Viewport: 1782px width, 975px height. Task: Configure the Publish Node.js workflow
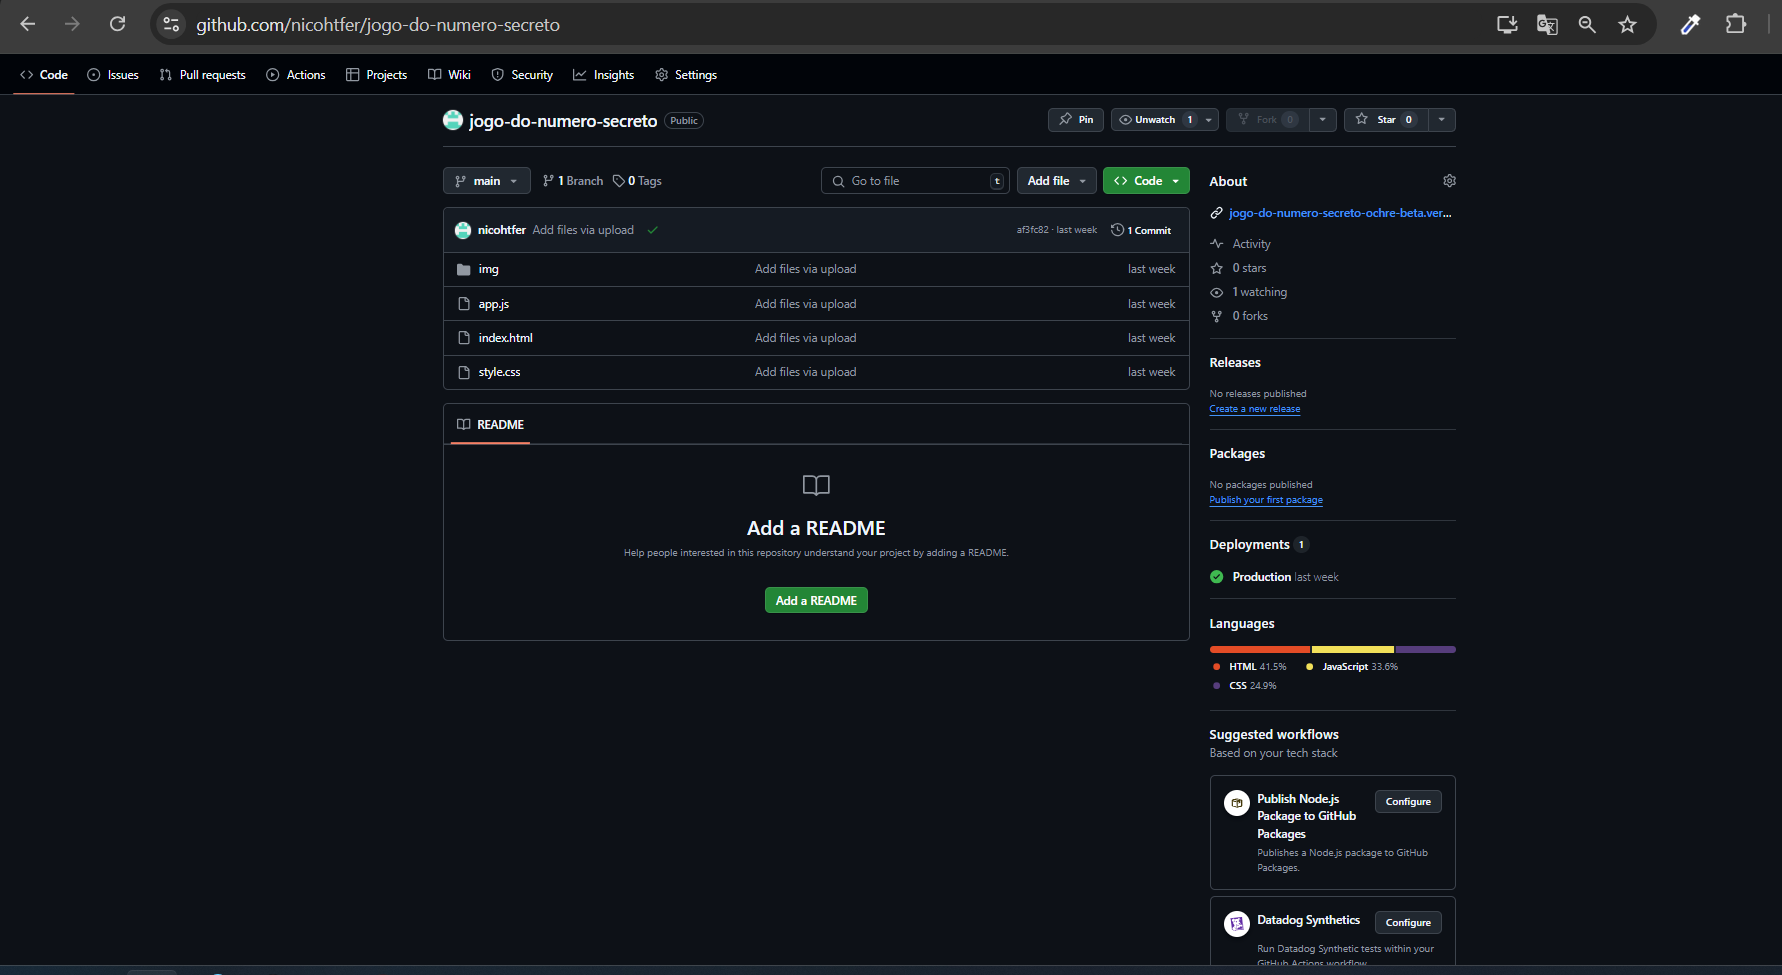pos(1408,802)
